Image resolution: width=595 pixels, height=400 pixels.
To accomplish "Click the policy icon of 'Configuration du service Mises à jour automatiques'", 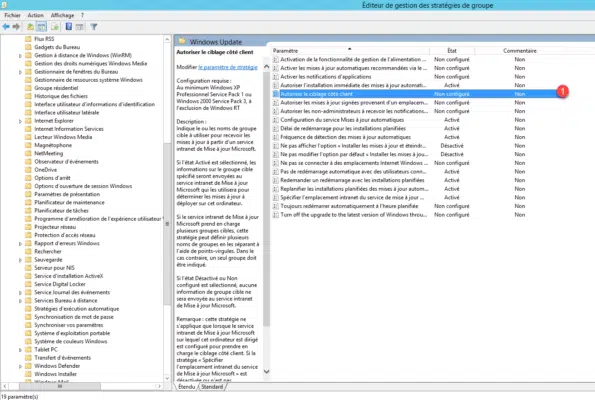I will [x=276, y=120].
